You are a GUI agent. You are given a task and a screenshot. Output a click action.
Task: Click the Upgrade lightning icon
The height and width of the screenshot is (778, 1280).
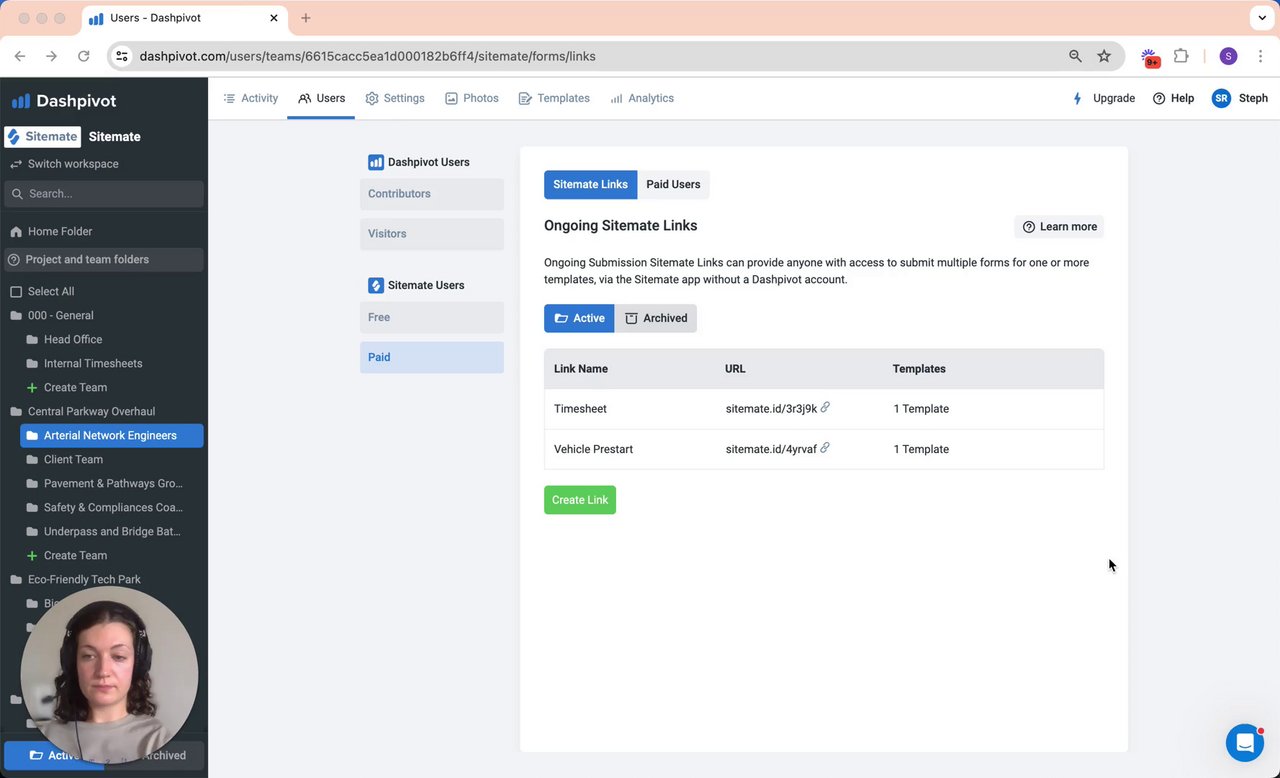(1077, 98)
